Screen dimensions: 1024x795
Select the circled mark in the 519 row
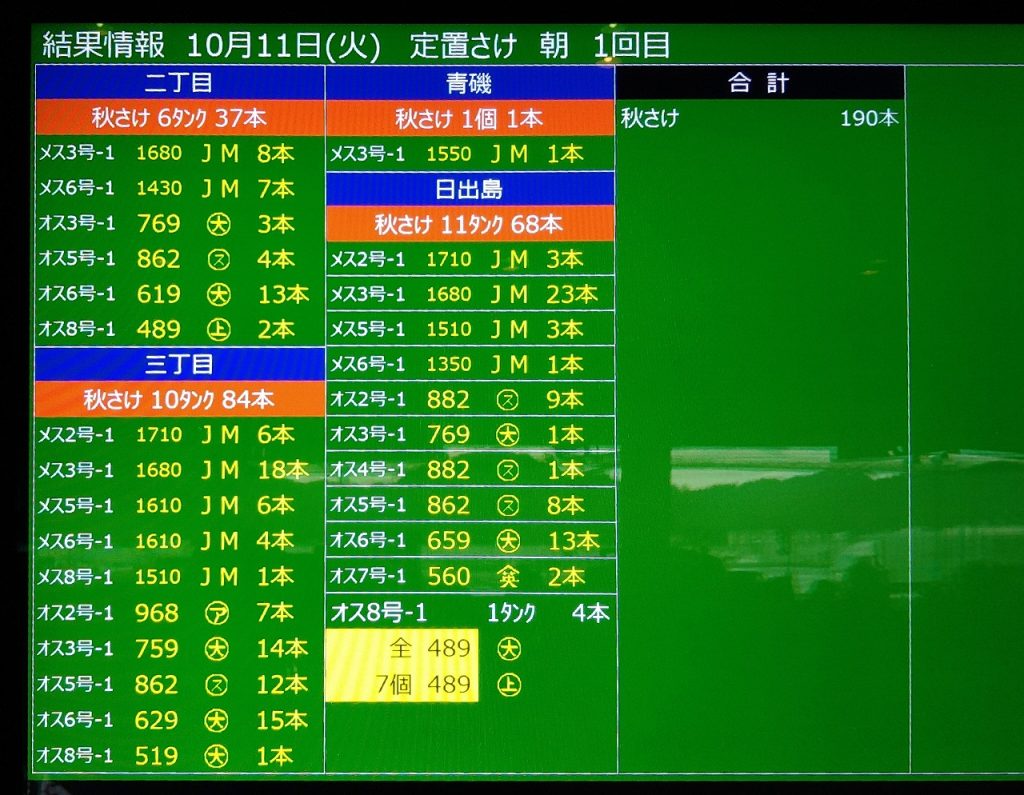[x=218, y=756]
